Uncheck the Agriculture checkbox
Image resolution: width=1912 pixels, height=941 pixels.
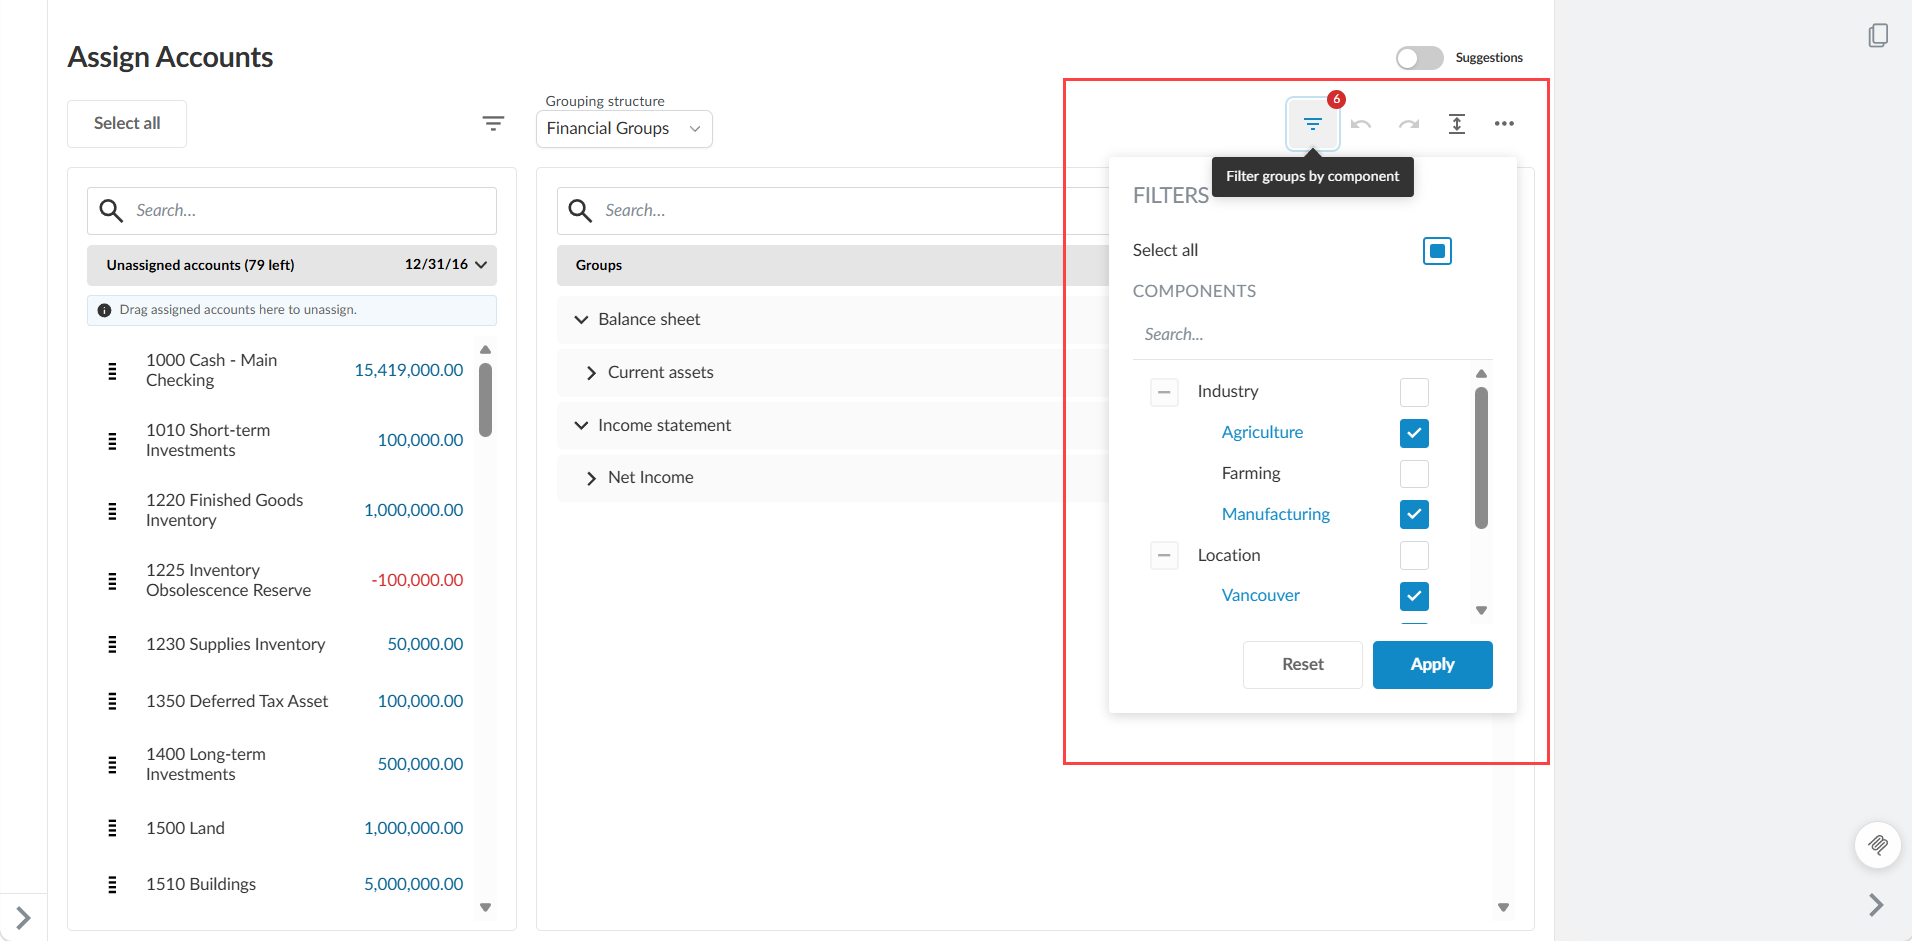pos(1414,433)
